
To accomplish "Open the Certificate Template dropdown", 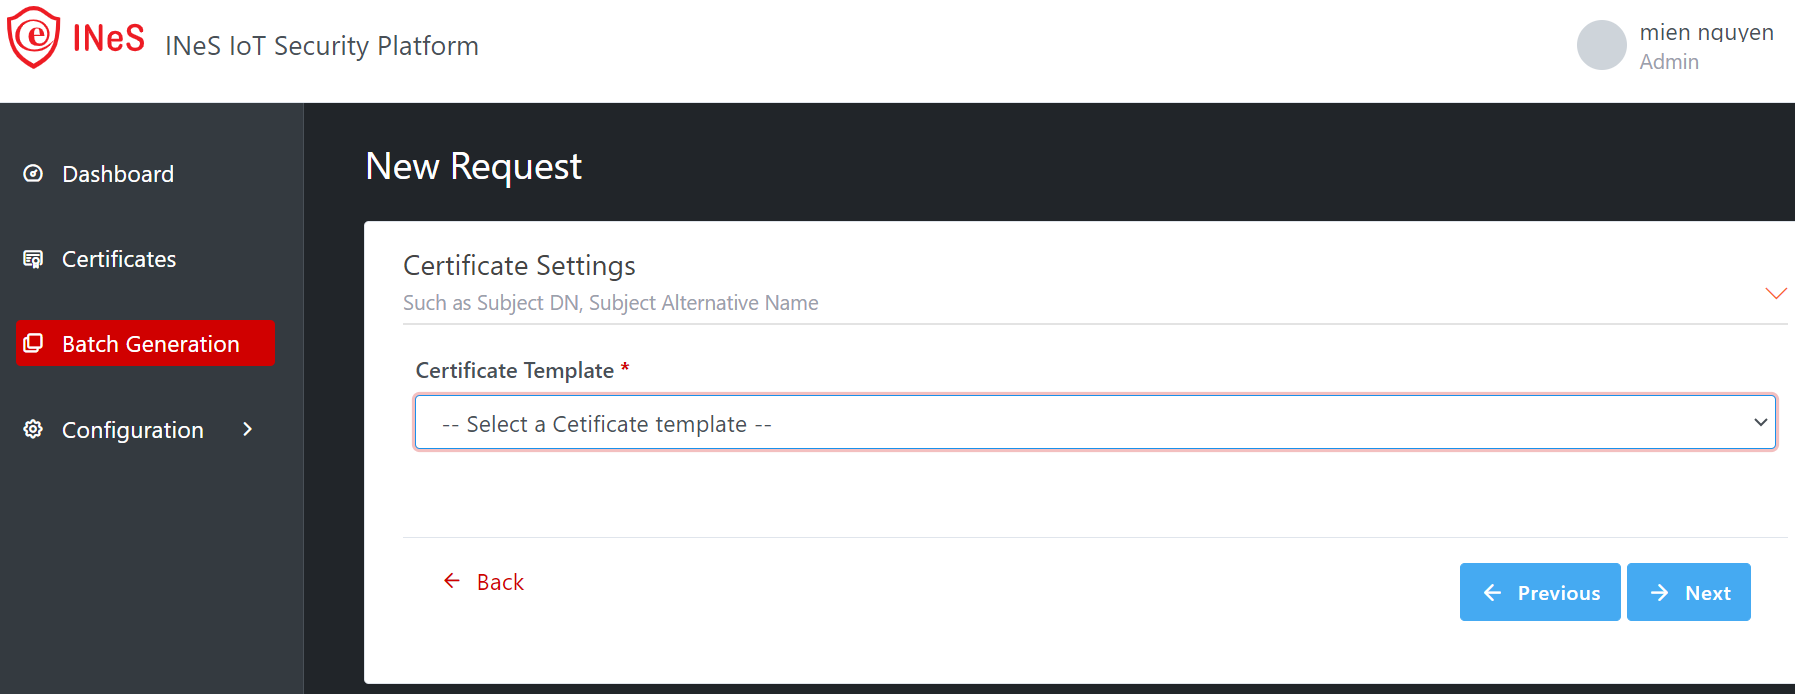I will [x=1095, y=423].
